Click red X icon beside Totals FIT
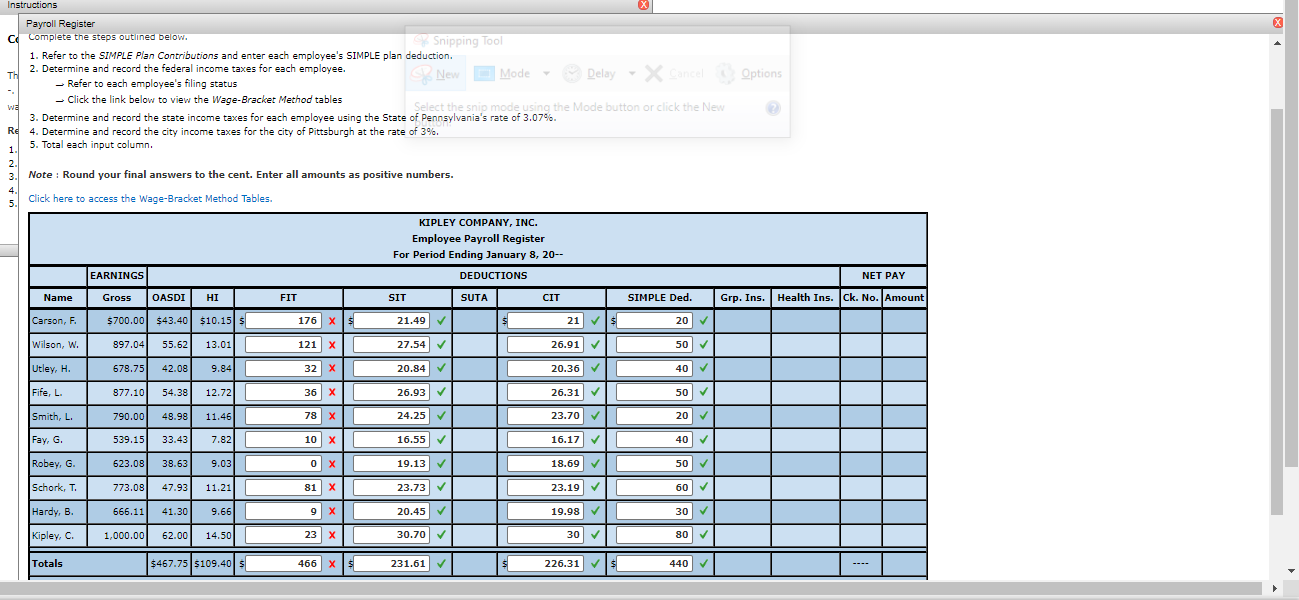 [331, 564]
